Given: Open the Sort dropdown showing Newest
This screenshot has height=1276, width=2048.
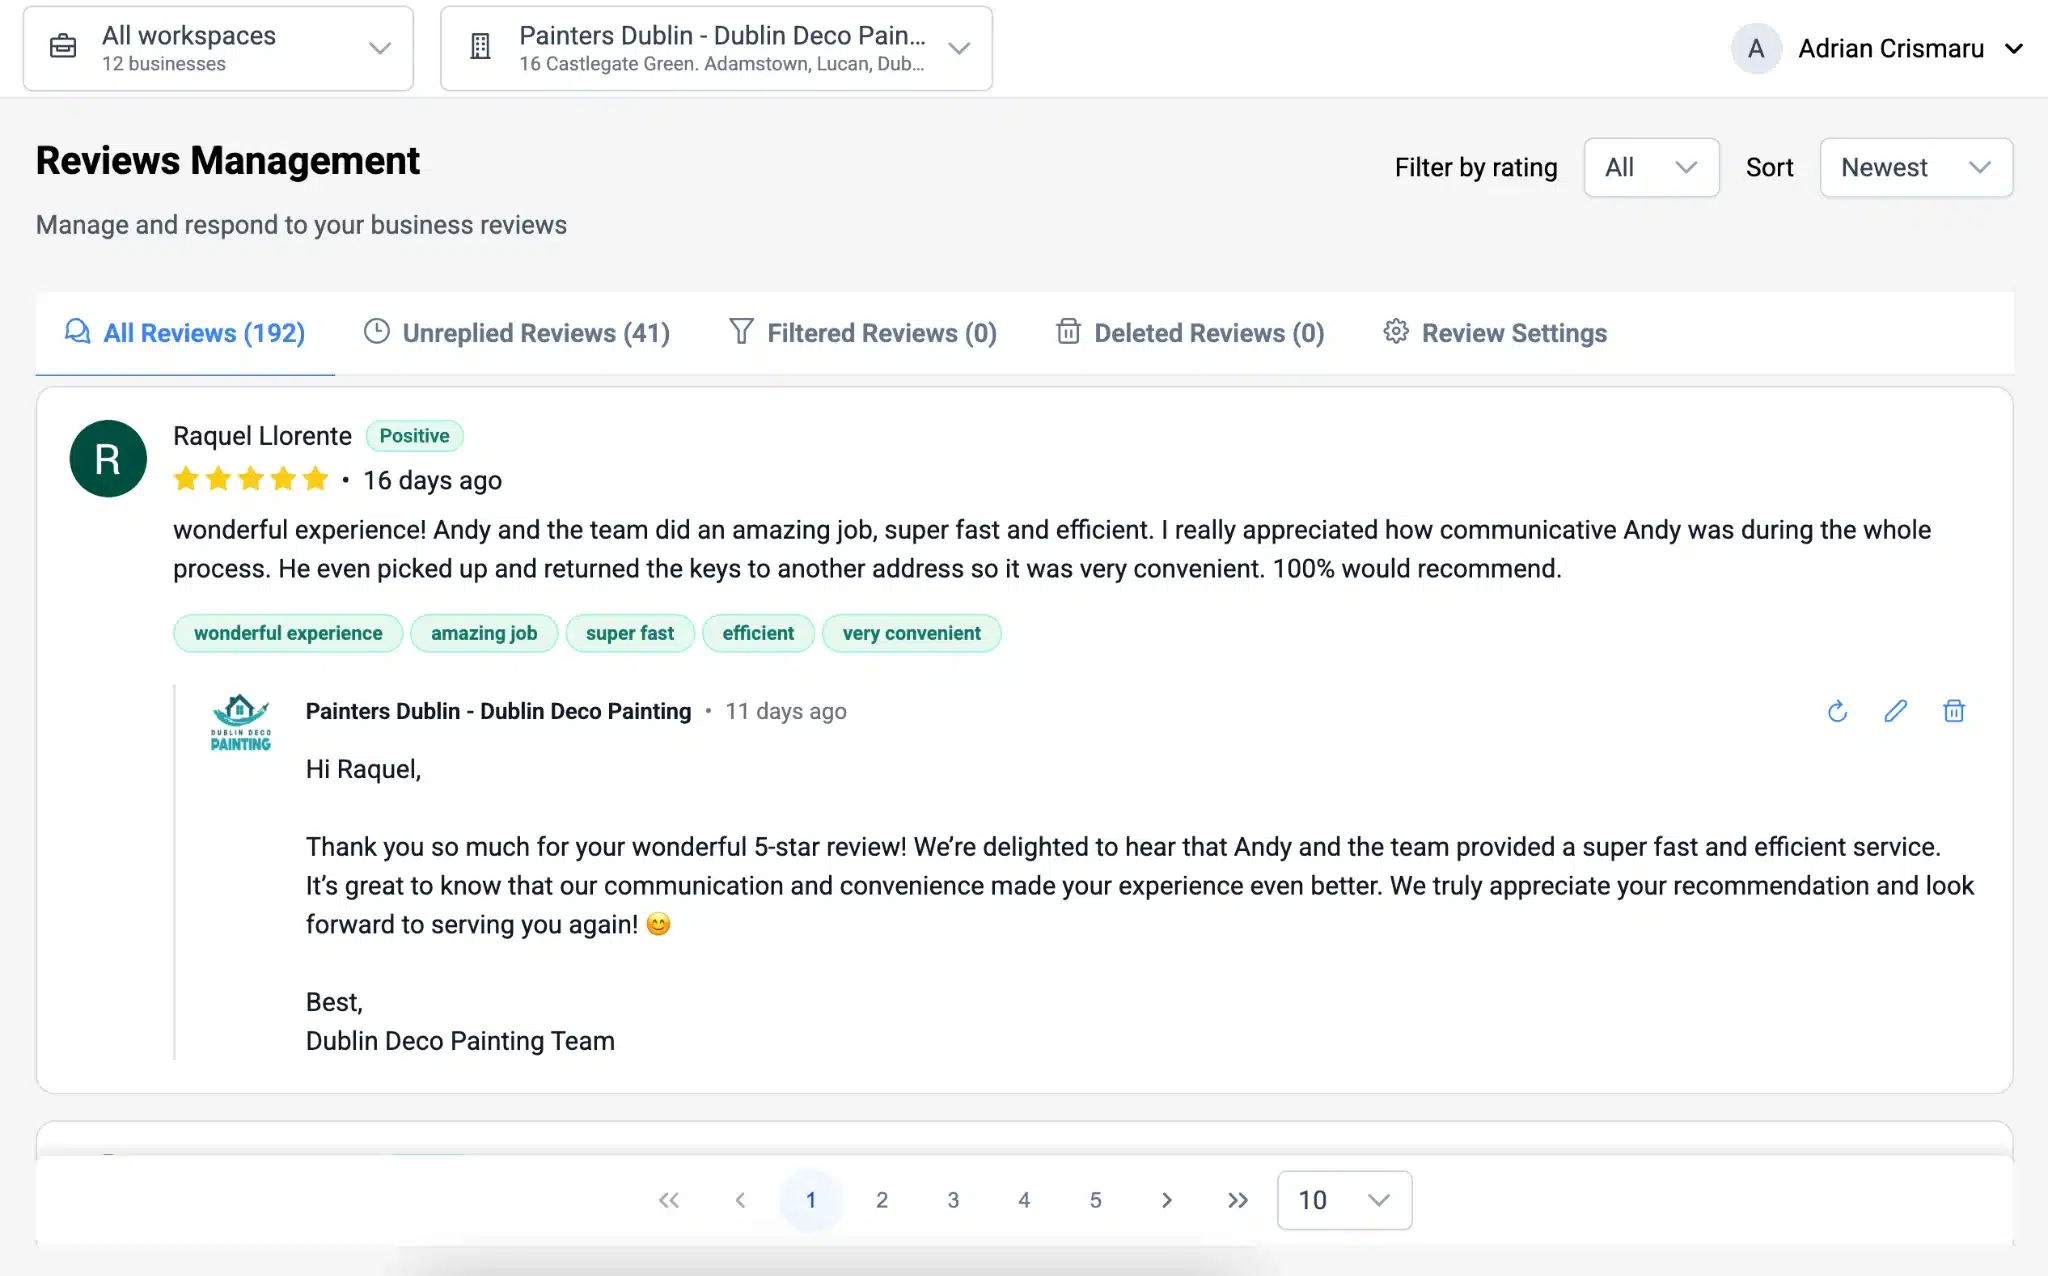Looking at the screenshot, I should pos(1915,167).
